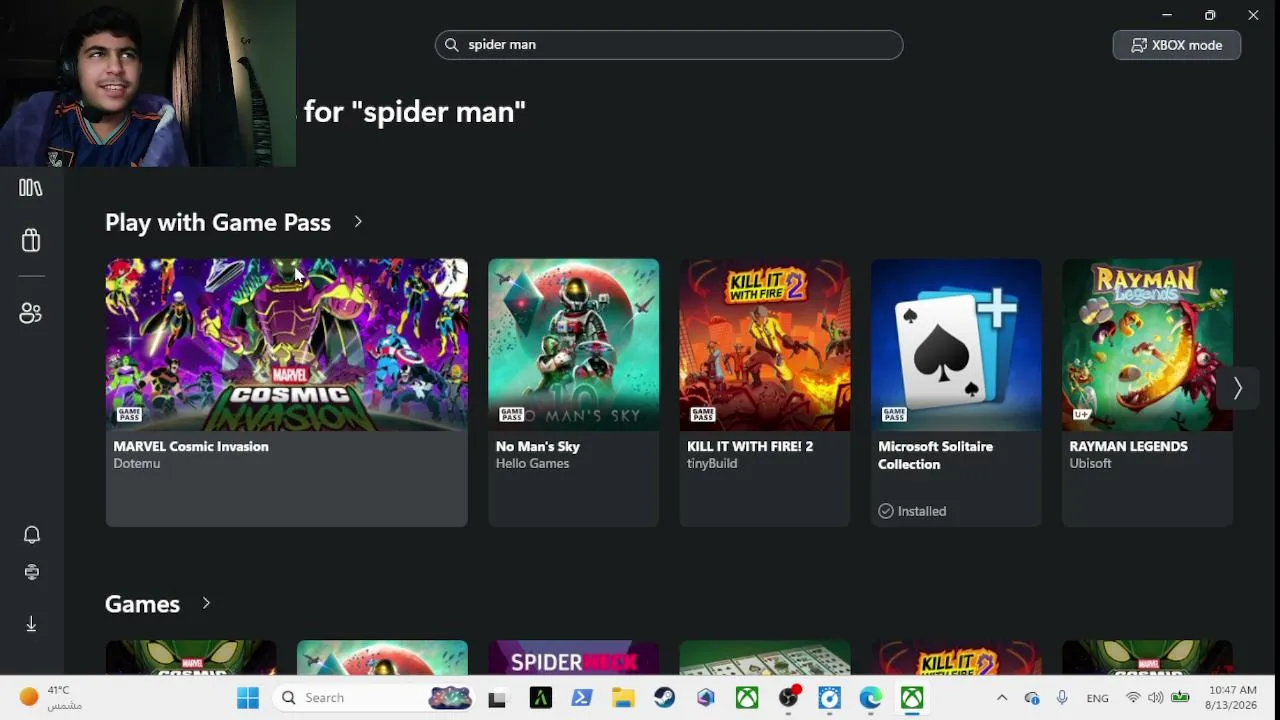This screenshot has height=720, width=1280.
Task: Click the Hello Games publisher name
Action: pos(533,464)
